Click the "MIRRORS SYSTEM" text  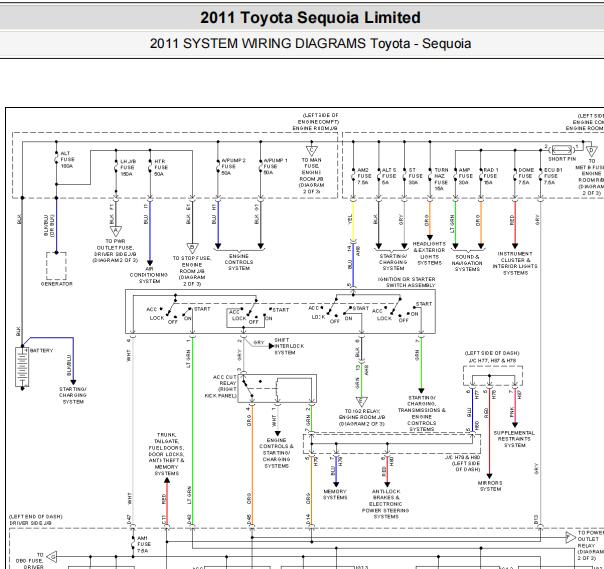coord(490,486)
